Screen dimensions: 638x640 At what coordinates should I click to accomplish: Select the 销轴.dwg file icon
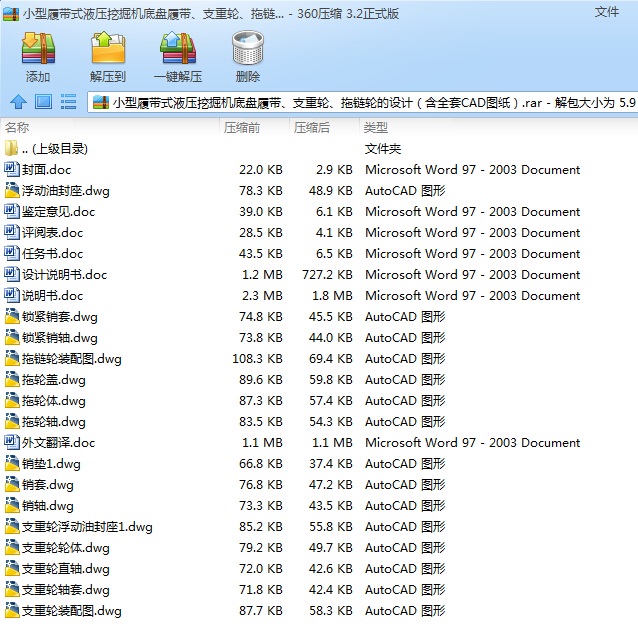tap(12, 505)
